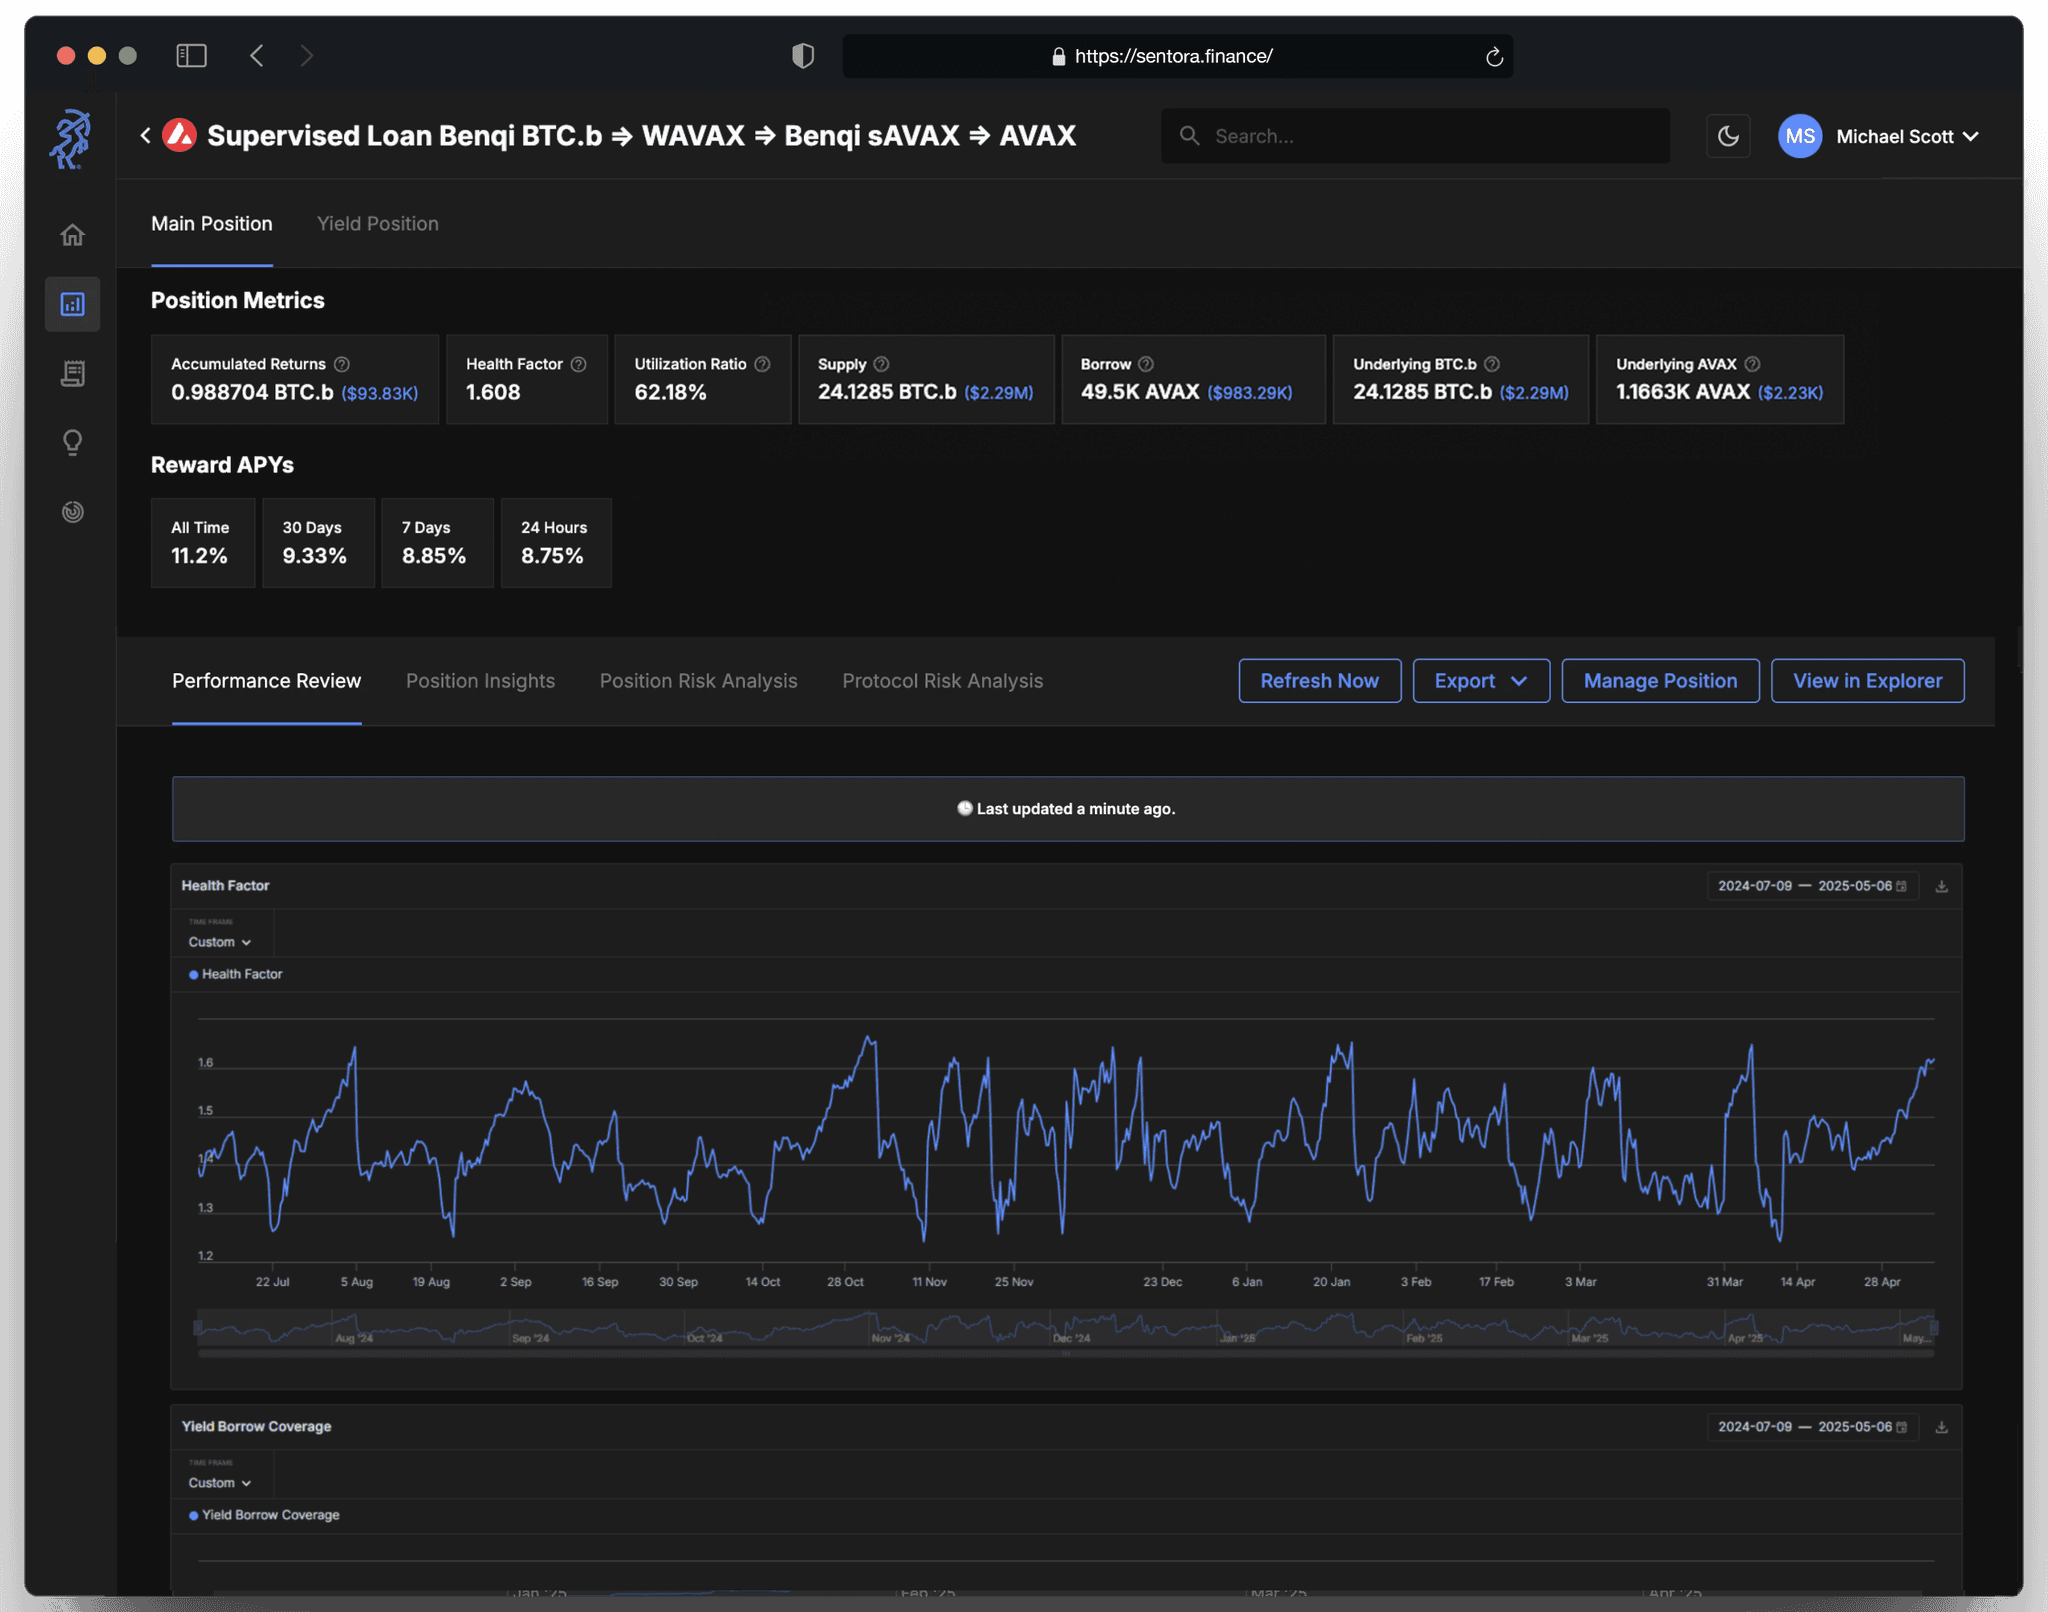Download the Health Factor chart data
Image resolution: width=2048 pixels, height=1612 pixels.
pyautogui.click(x=1941, y=886)
